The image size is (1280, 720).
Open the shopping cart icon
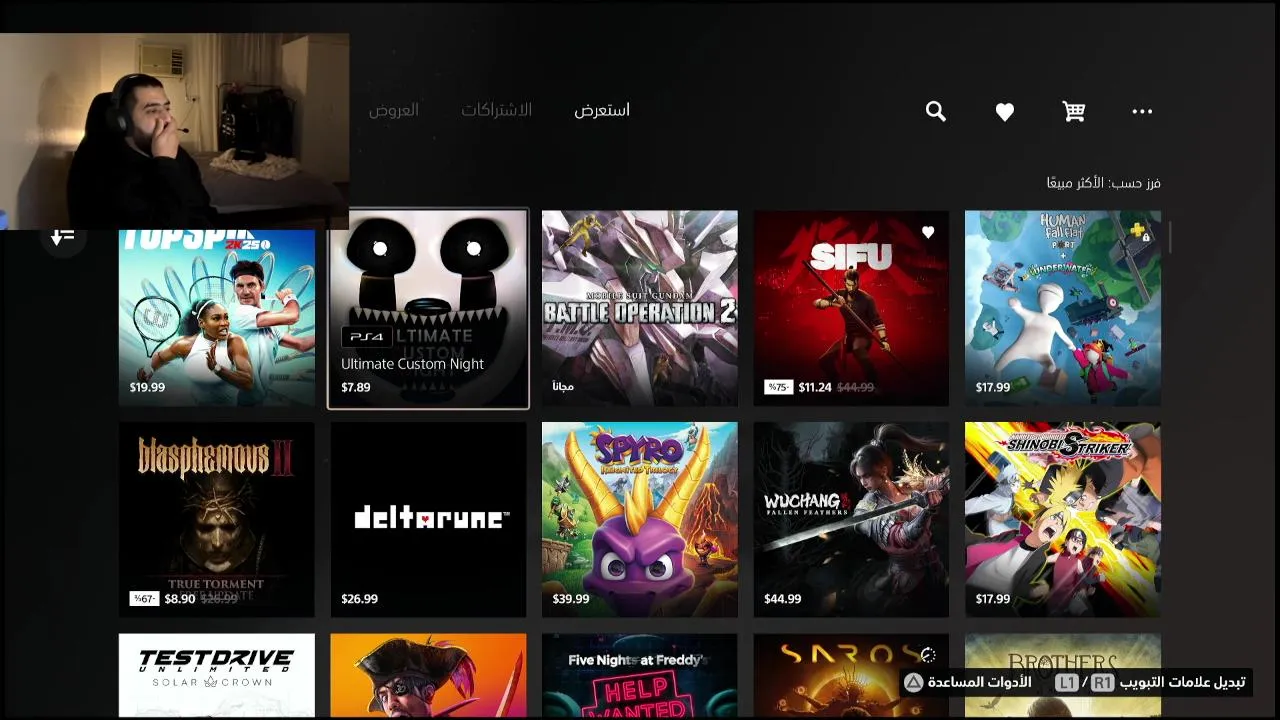(x=1074, y=111)
